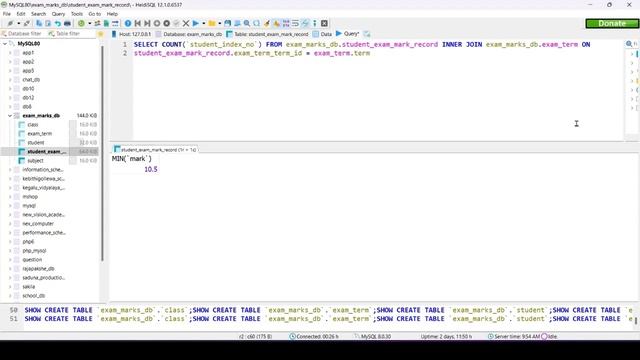Select the student table in the tree

(x=36, y=142)
